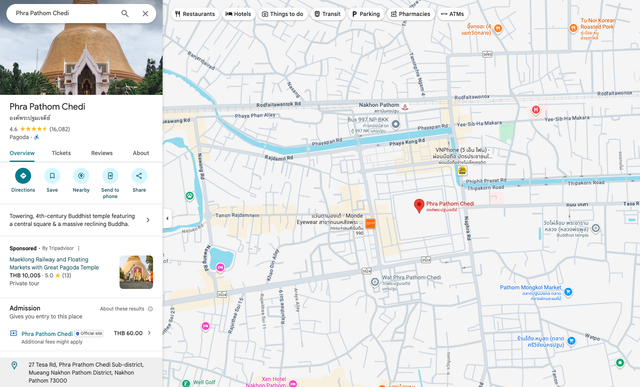Click the Xen Hotel Nakhon Pathom marker
Viewport: 640px width, 387px height.
click(x=293, y=383)
